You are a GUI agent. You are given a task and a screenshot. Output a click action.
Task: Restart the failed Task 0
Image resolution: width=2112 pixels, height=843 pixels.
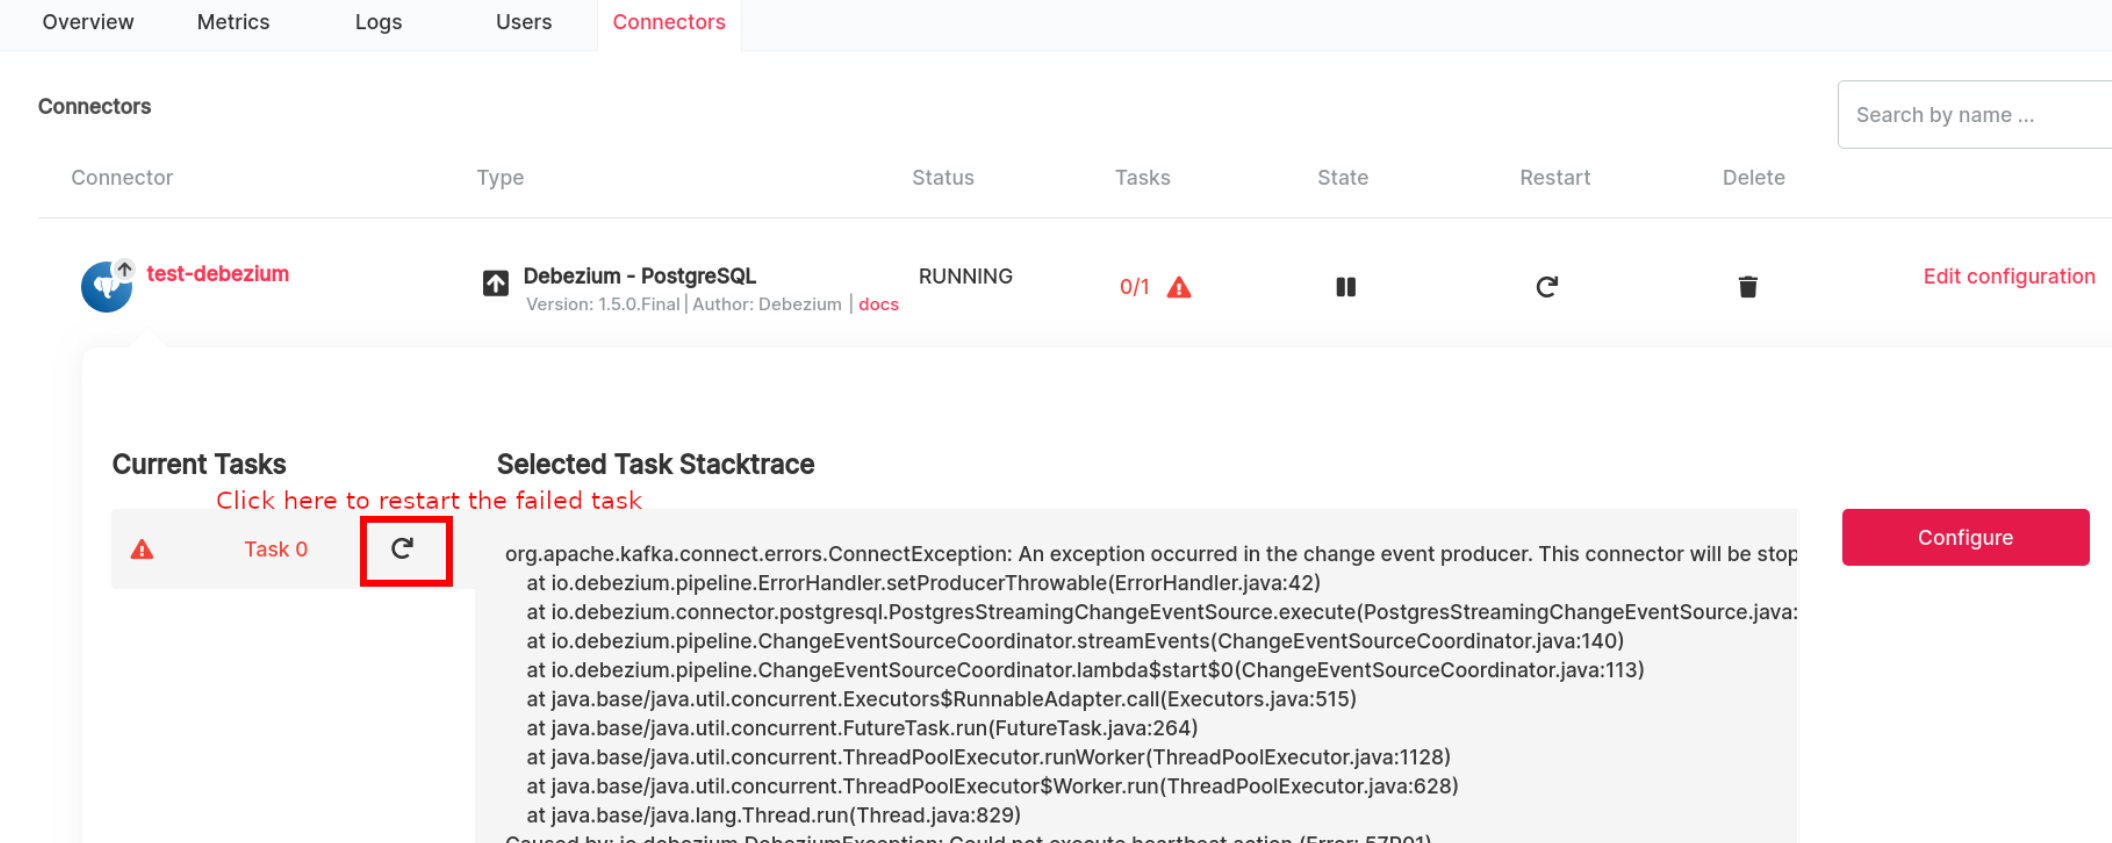pos(403,549)
